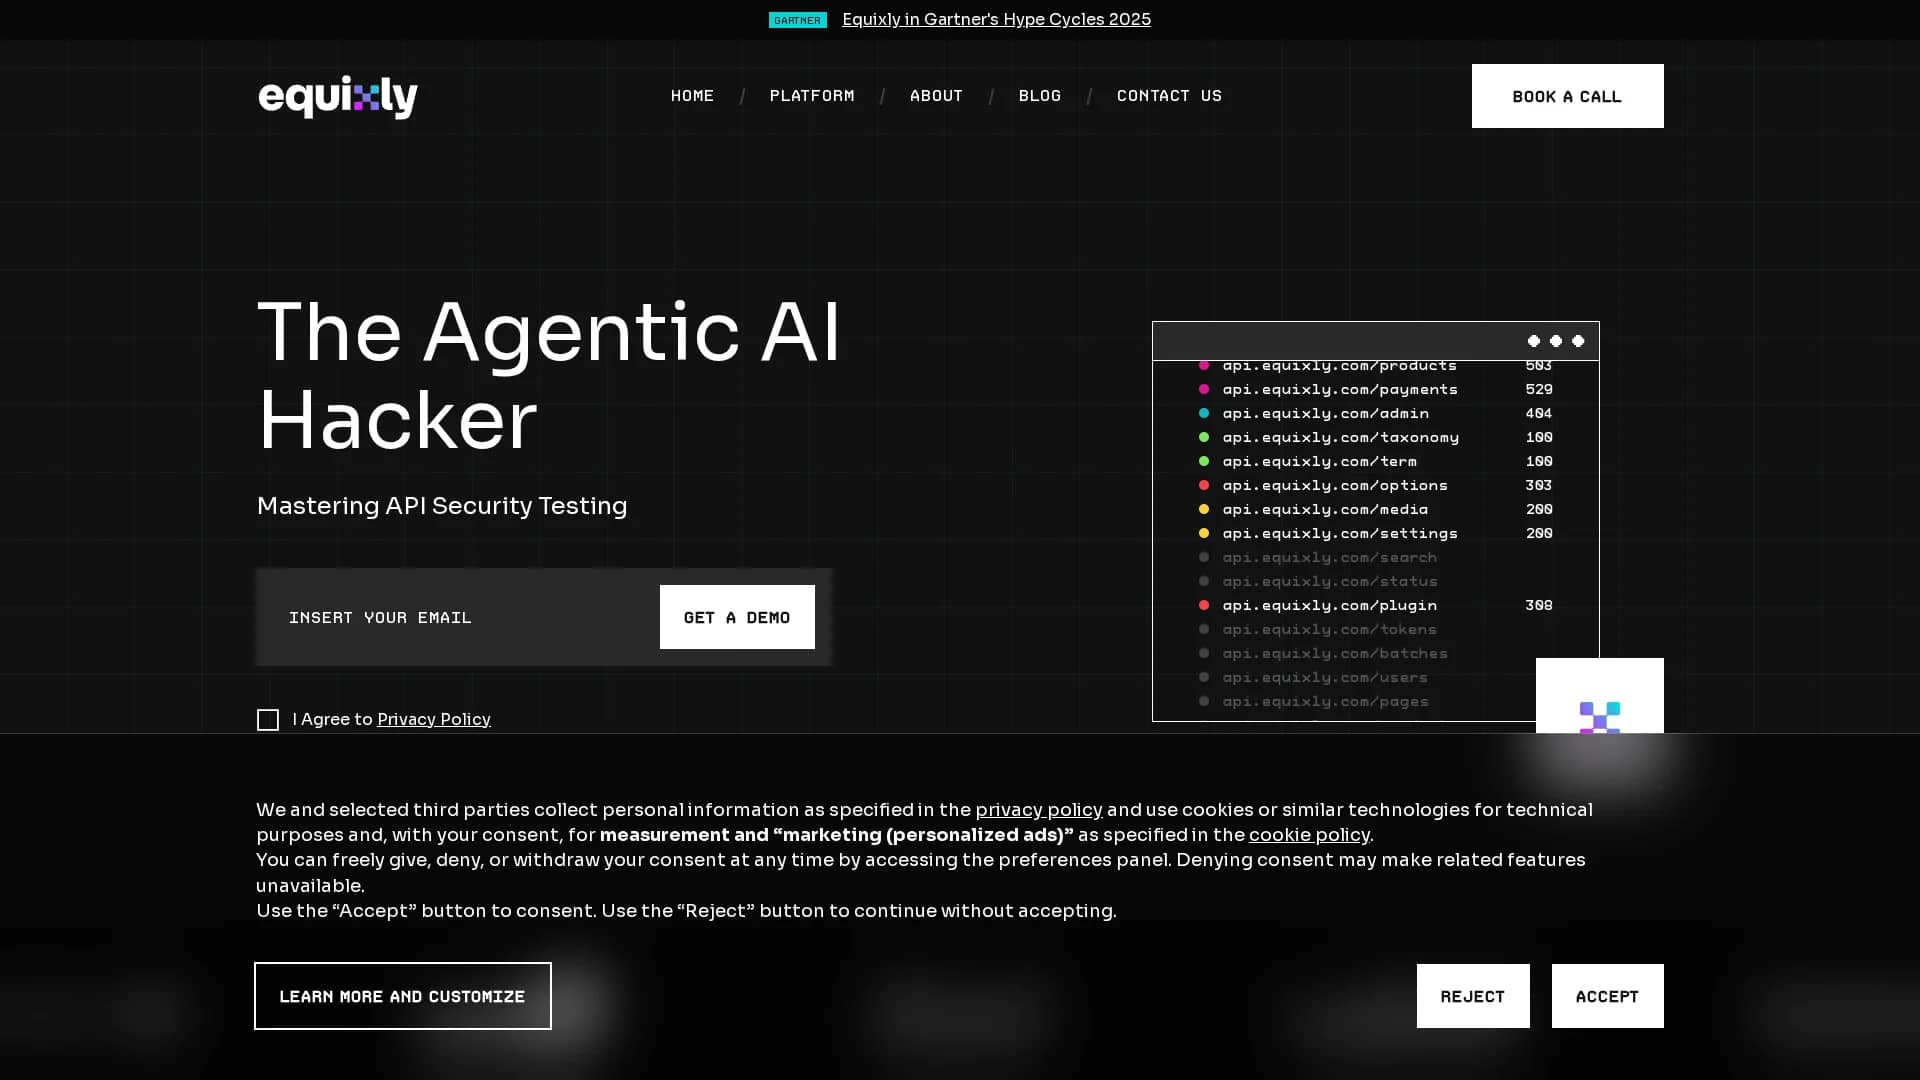
Task: Open the Blog menu item
Action: tap(1040, 96)
